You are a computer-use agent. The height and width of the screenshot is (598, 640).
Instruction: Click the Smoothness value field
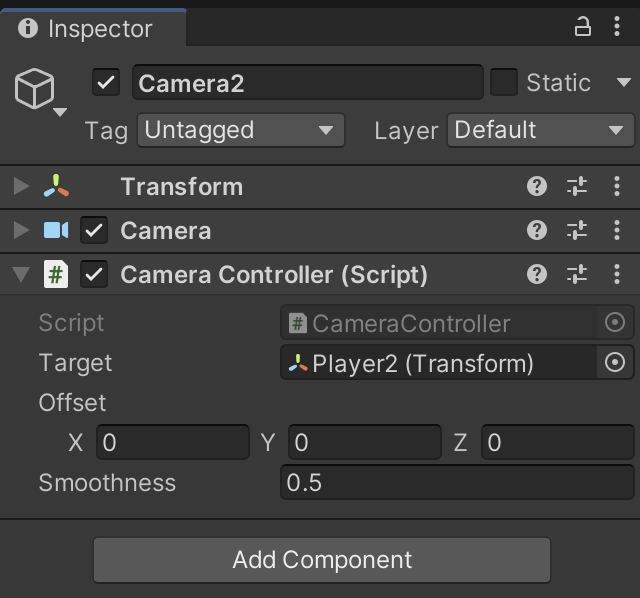point(457,483)
